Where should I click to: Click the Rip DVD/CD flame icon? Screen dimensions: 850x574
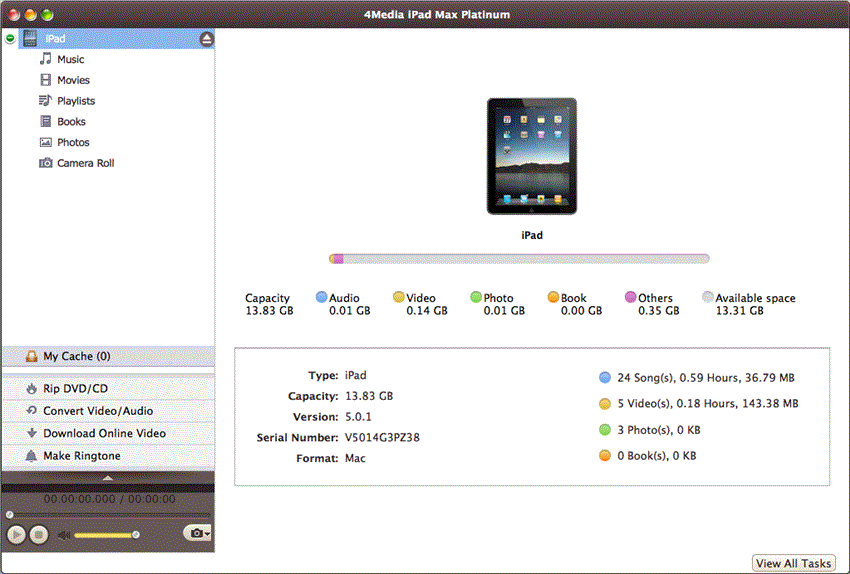[x=31, y=388]
